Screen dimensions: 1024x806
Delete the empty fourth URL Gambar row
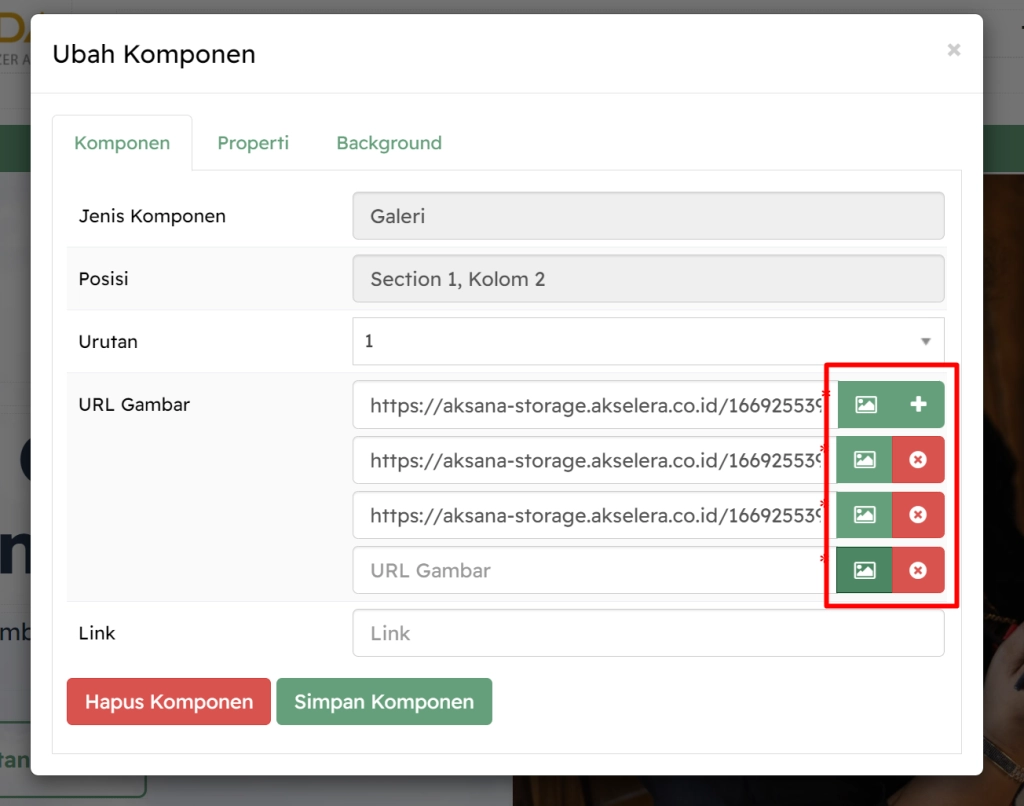[918, 570]
